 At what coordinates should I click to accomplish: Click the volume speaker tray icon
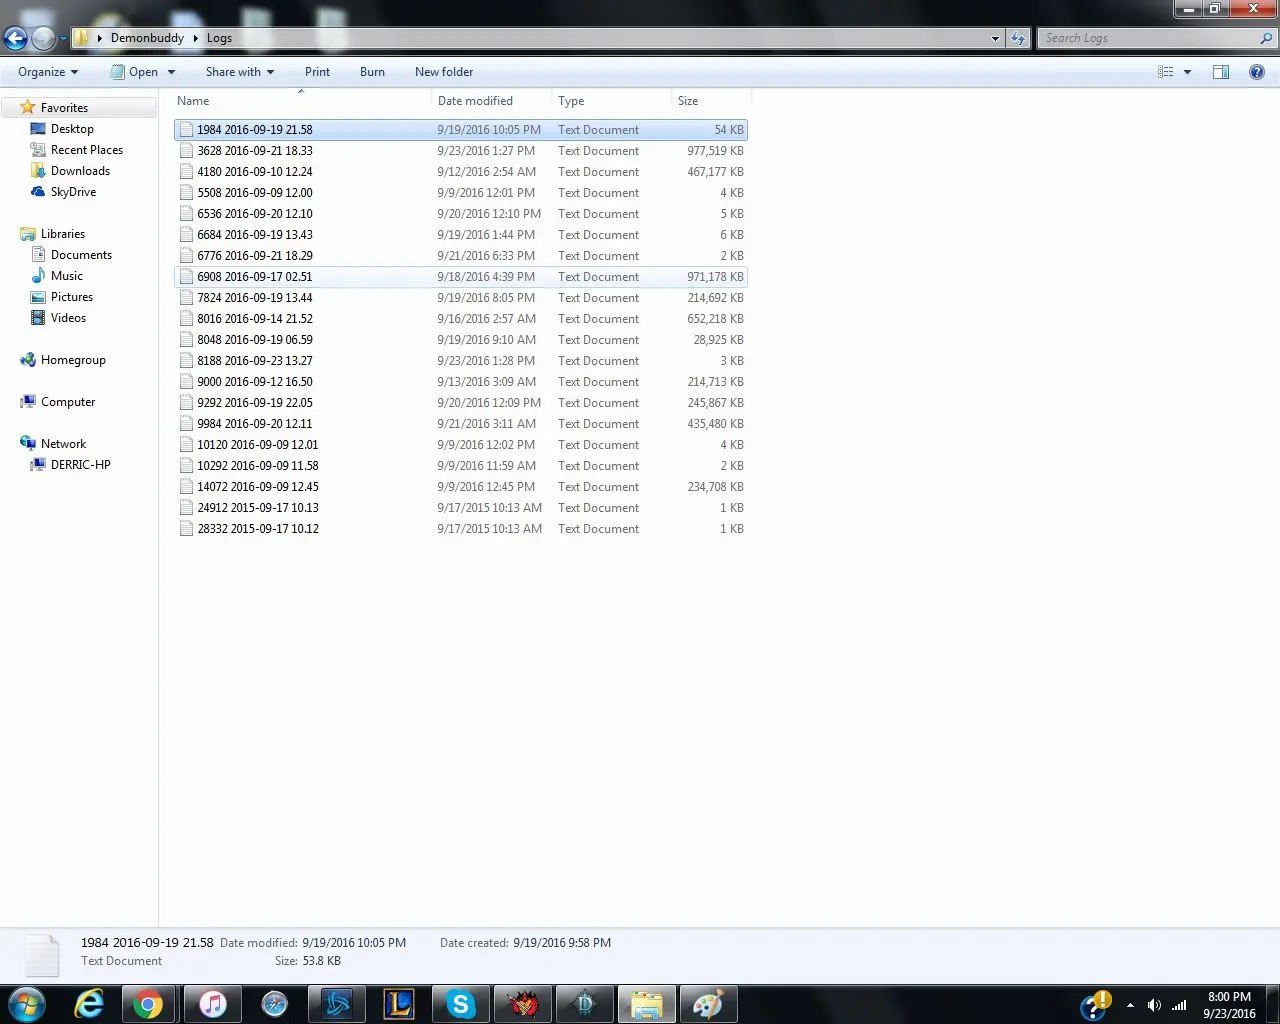pos(1154,1005)
